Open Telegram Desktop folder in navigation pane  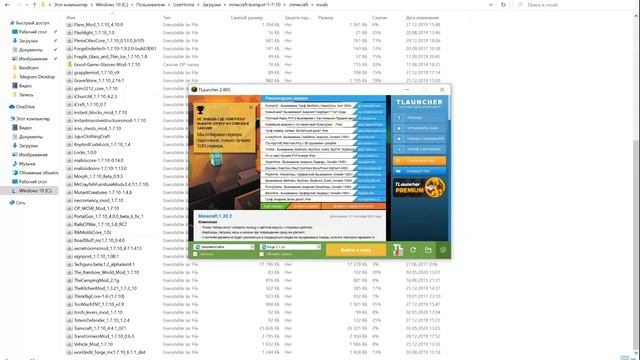click(x=36, y=77)
